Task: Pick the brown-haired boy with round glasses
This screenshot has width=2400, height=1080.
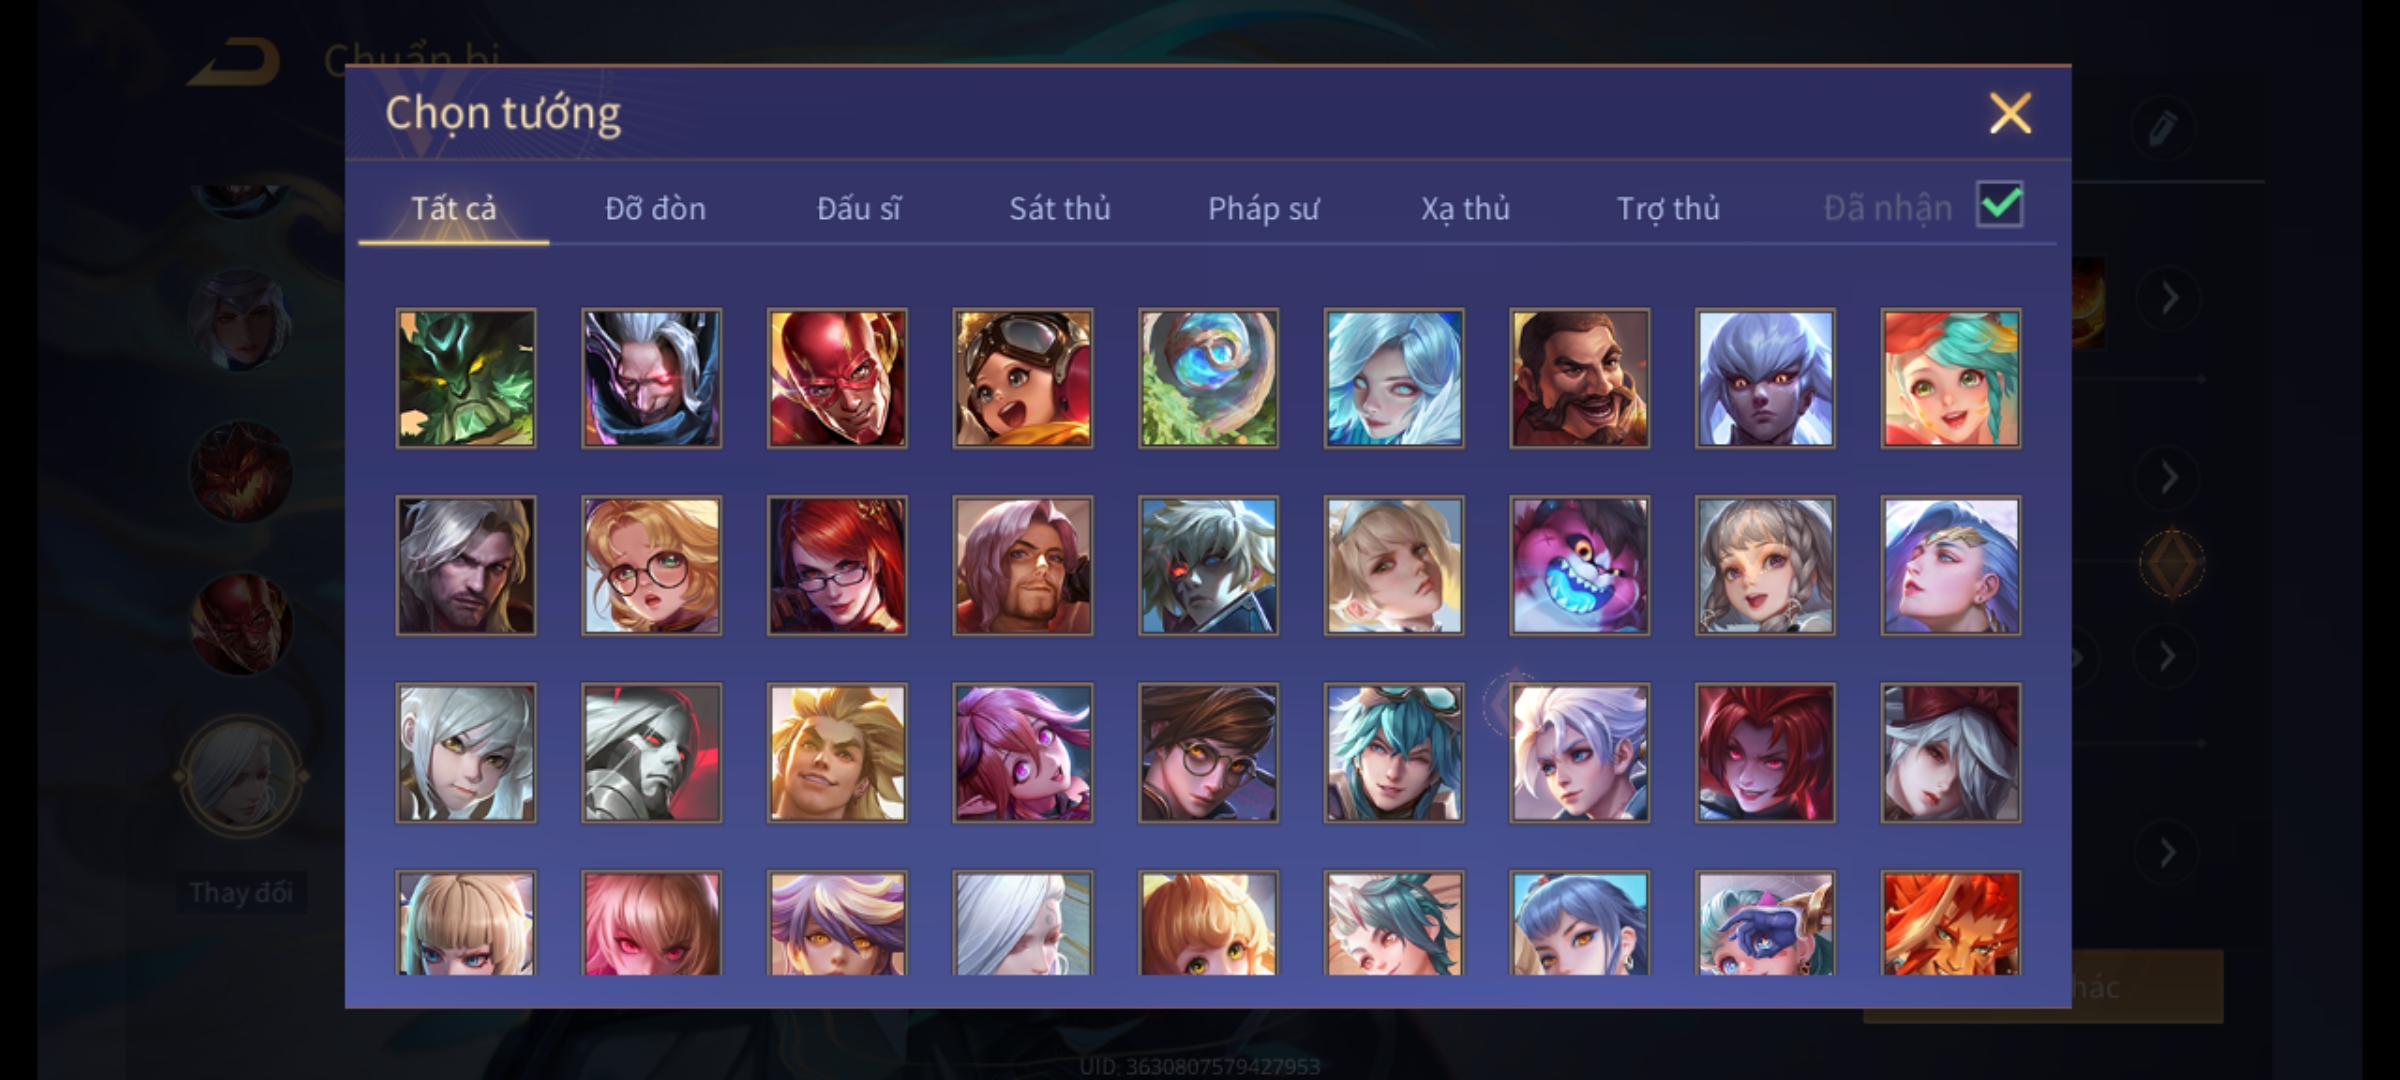Action: (x=1208, y=753)
